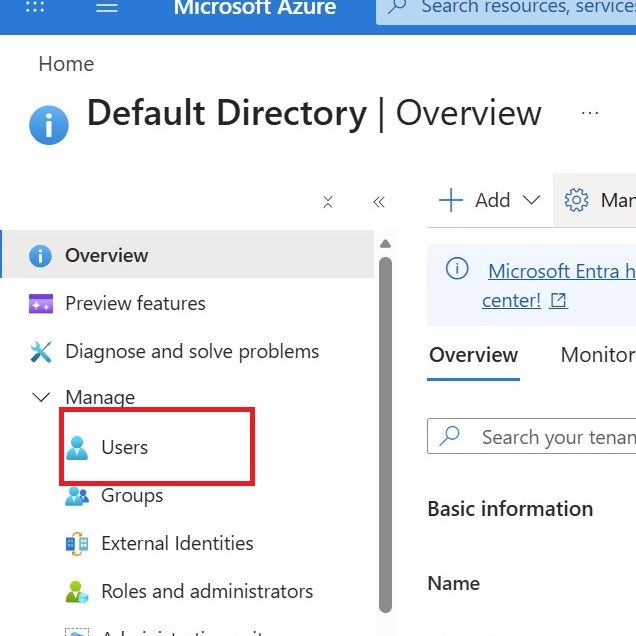Click the Users person icon

tap(77, 448)
